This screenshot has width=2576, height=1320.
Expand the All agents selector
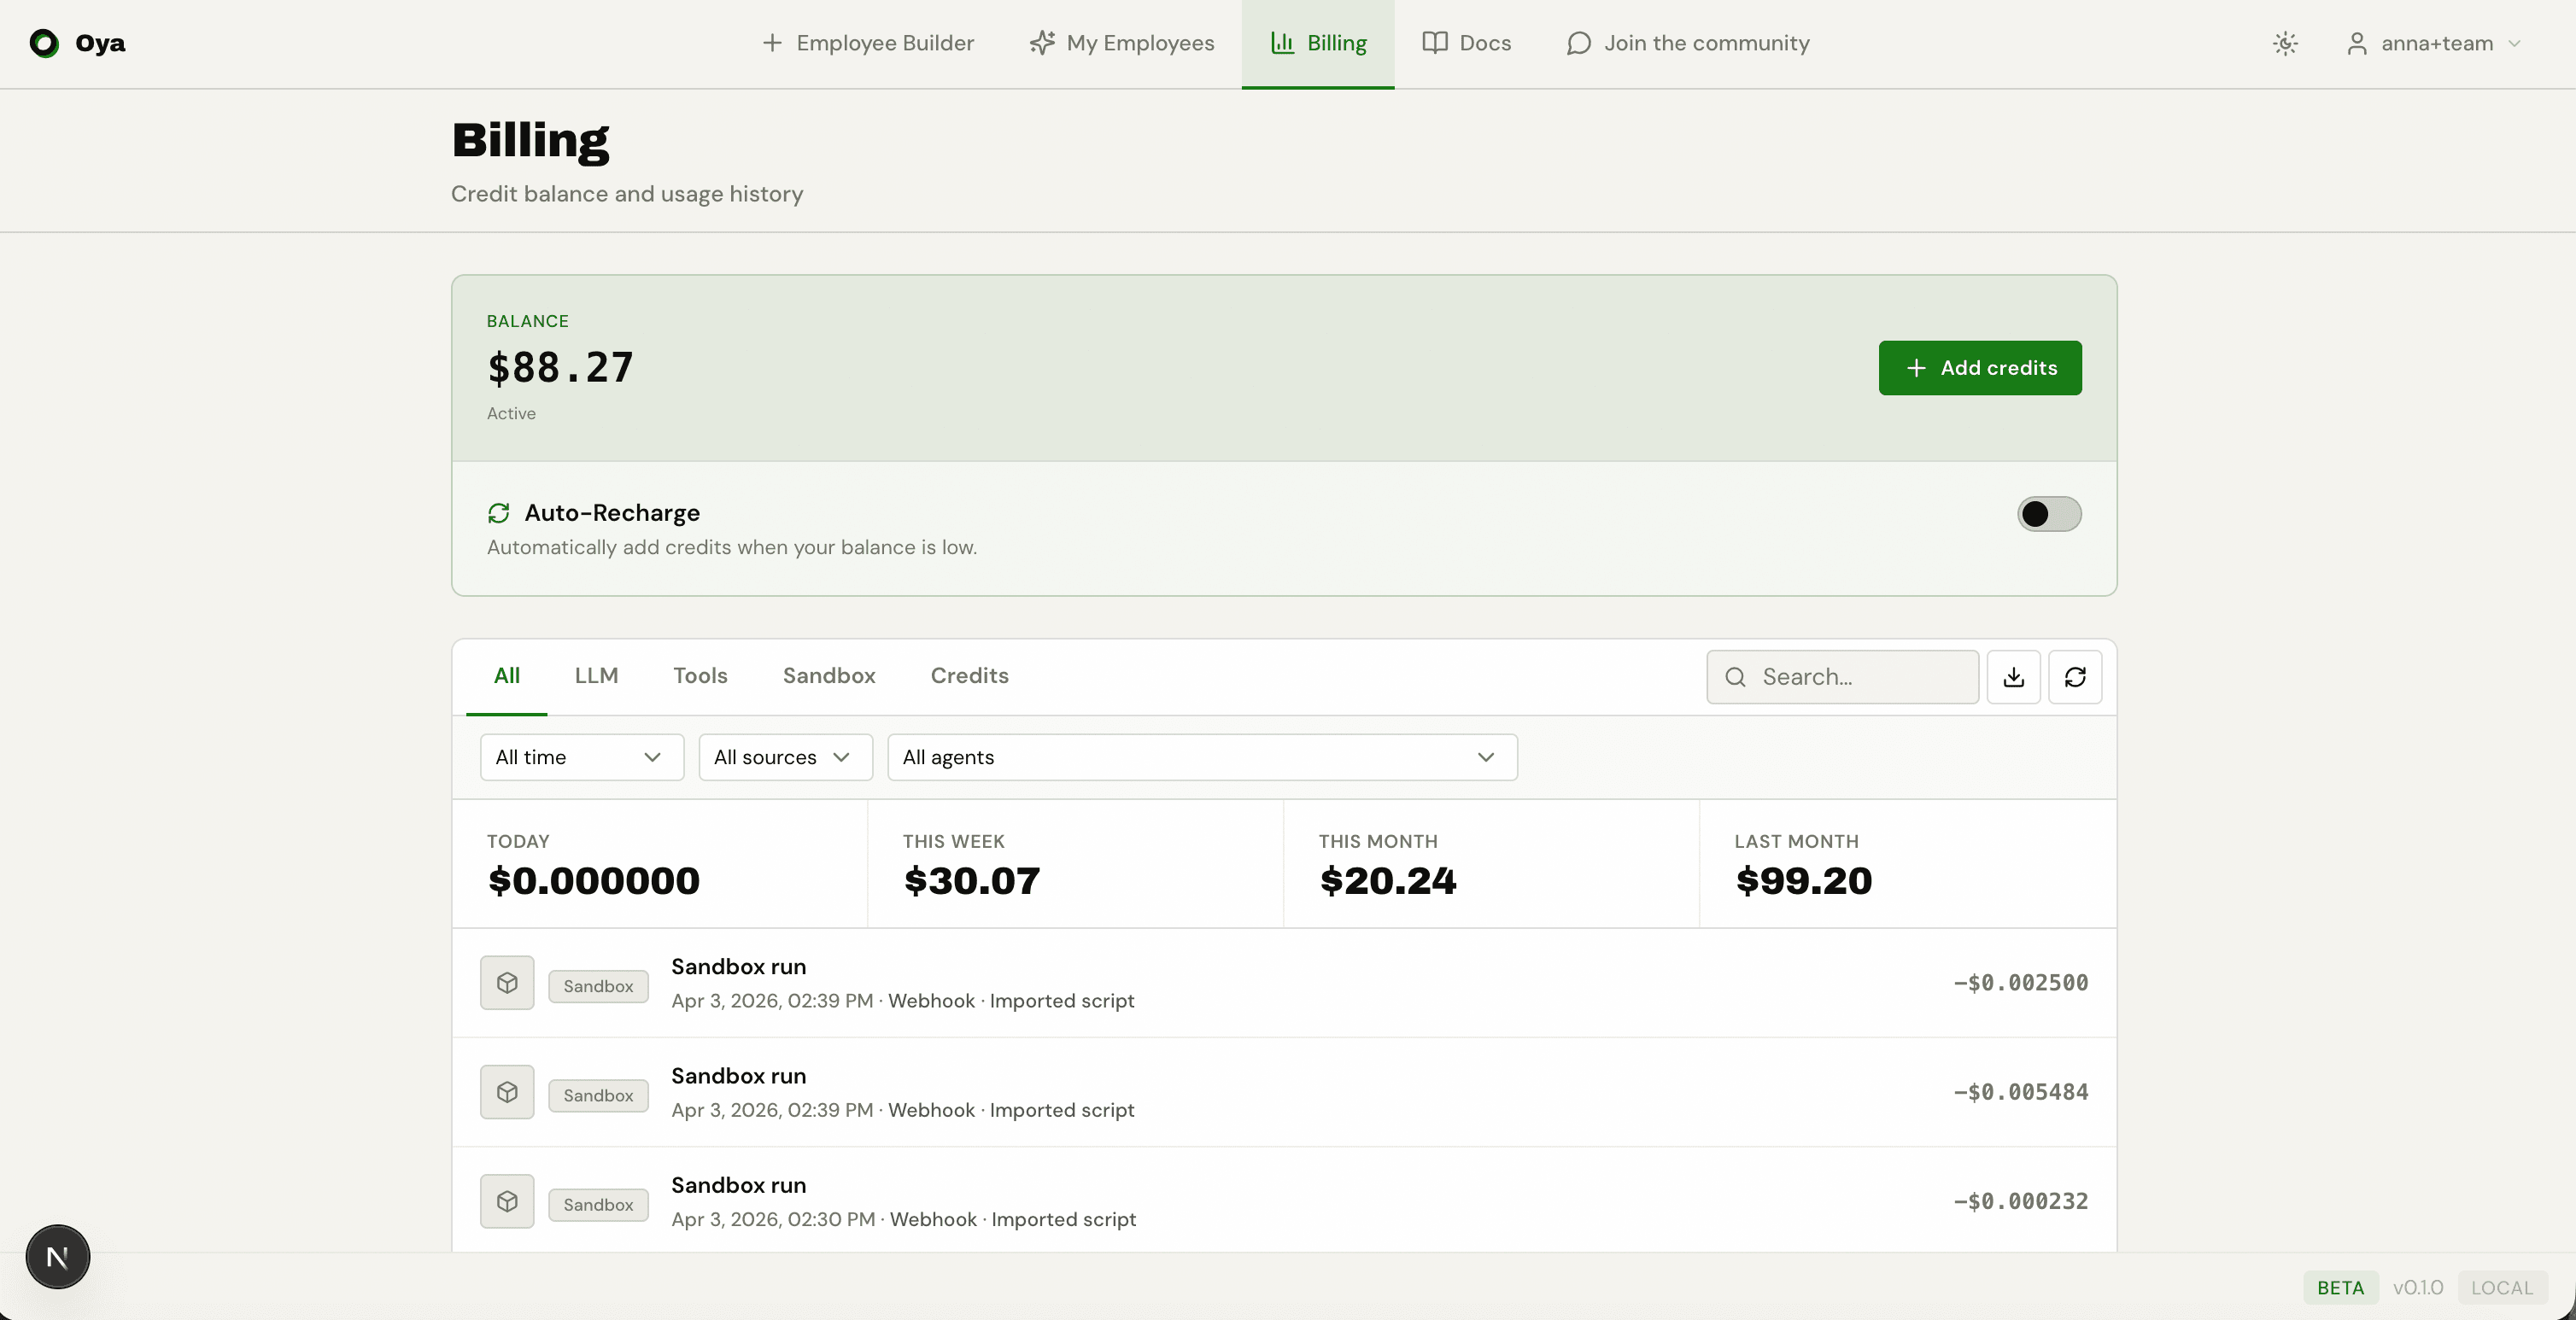click(x=1202, y=757)
